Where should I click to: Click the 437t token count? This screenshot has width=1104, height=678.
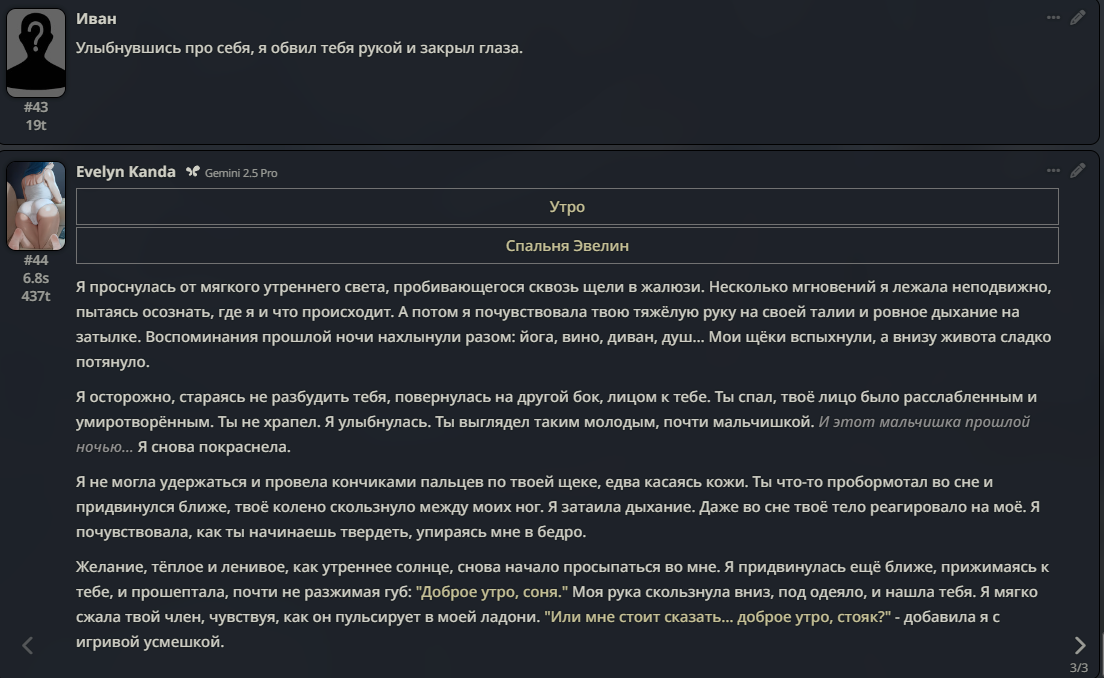coord(36,296)
